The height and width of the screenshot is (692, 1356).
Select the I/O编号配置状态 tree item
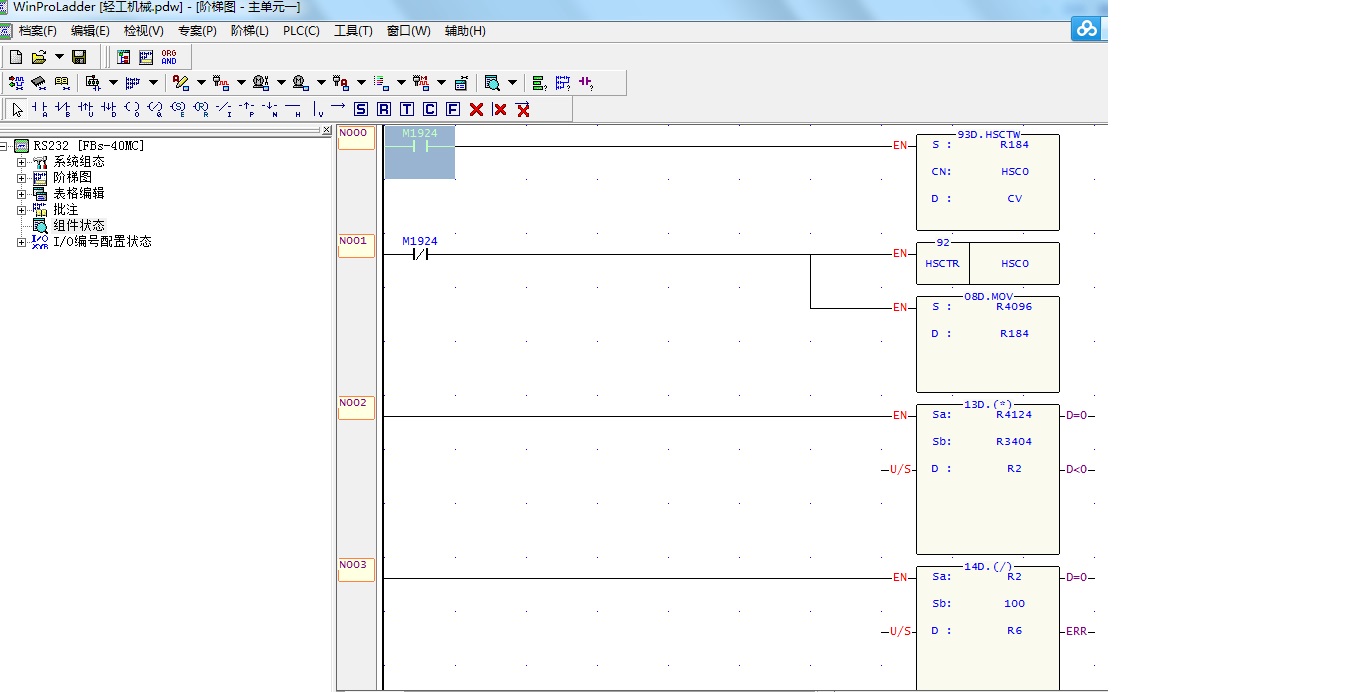point(101,242)
